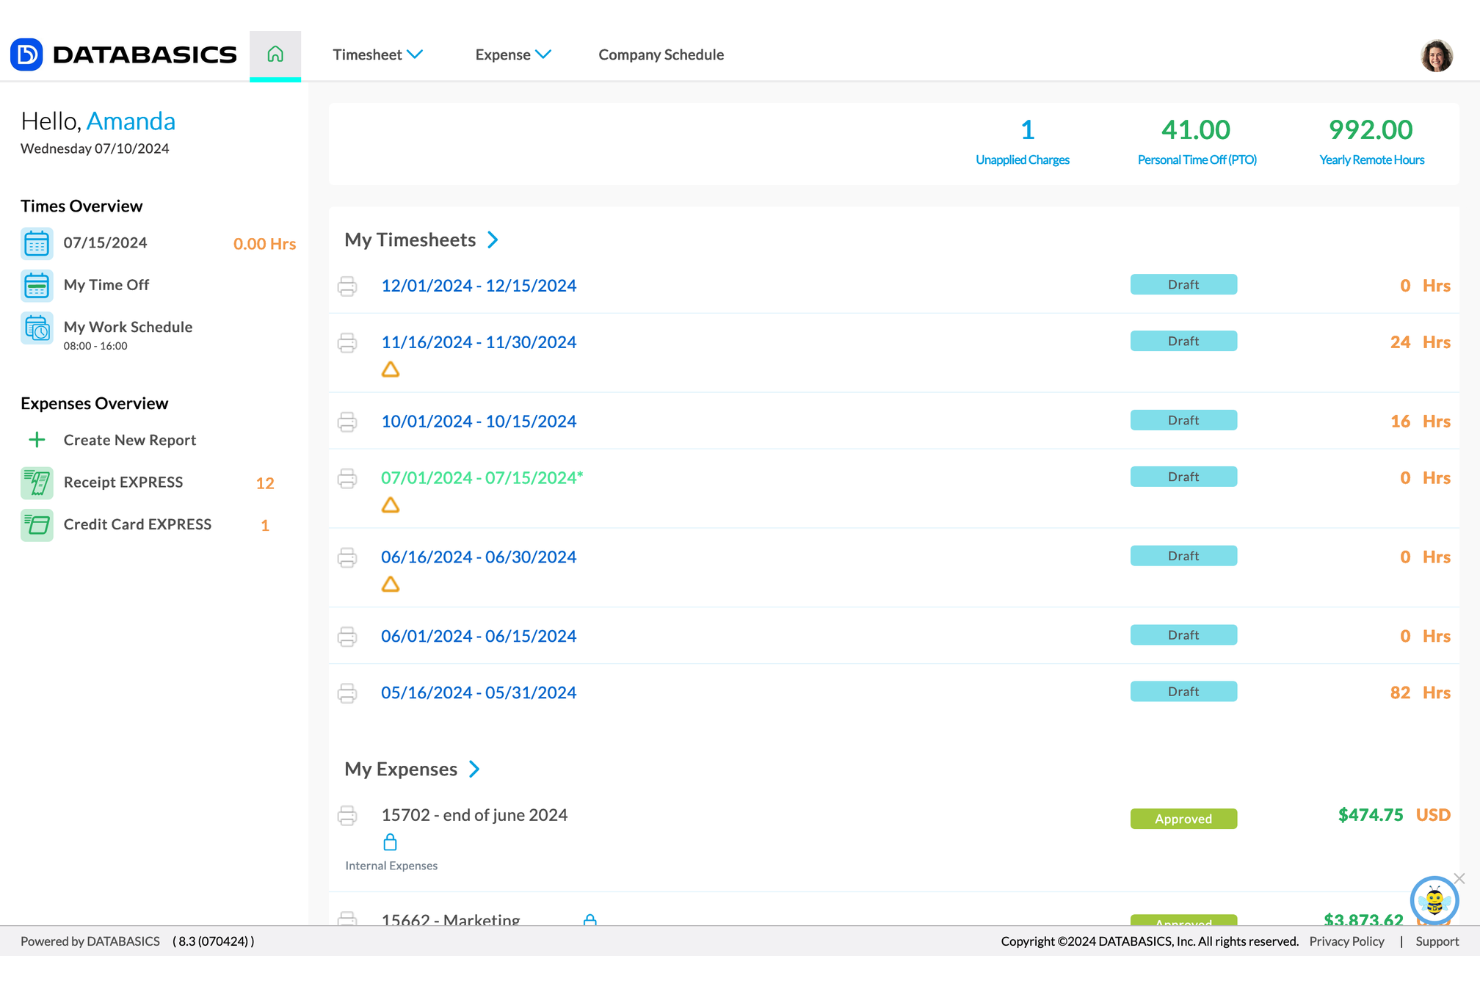Open the Timesheet dropdown
Viewport: 1480px width, 987px height.
378,55
